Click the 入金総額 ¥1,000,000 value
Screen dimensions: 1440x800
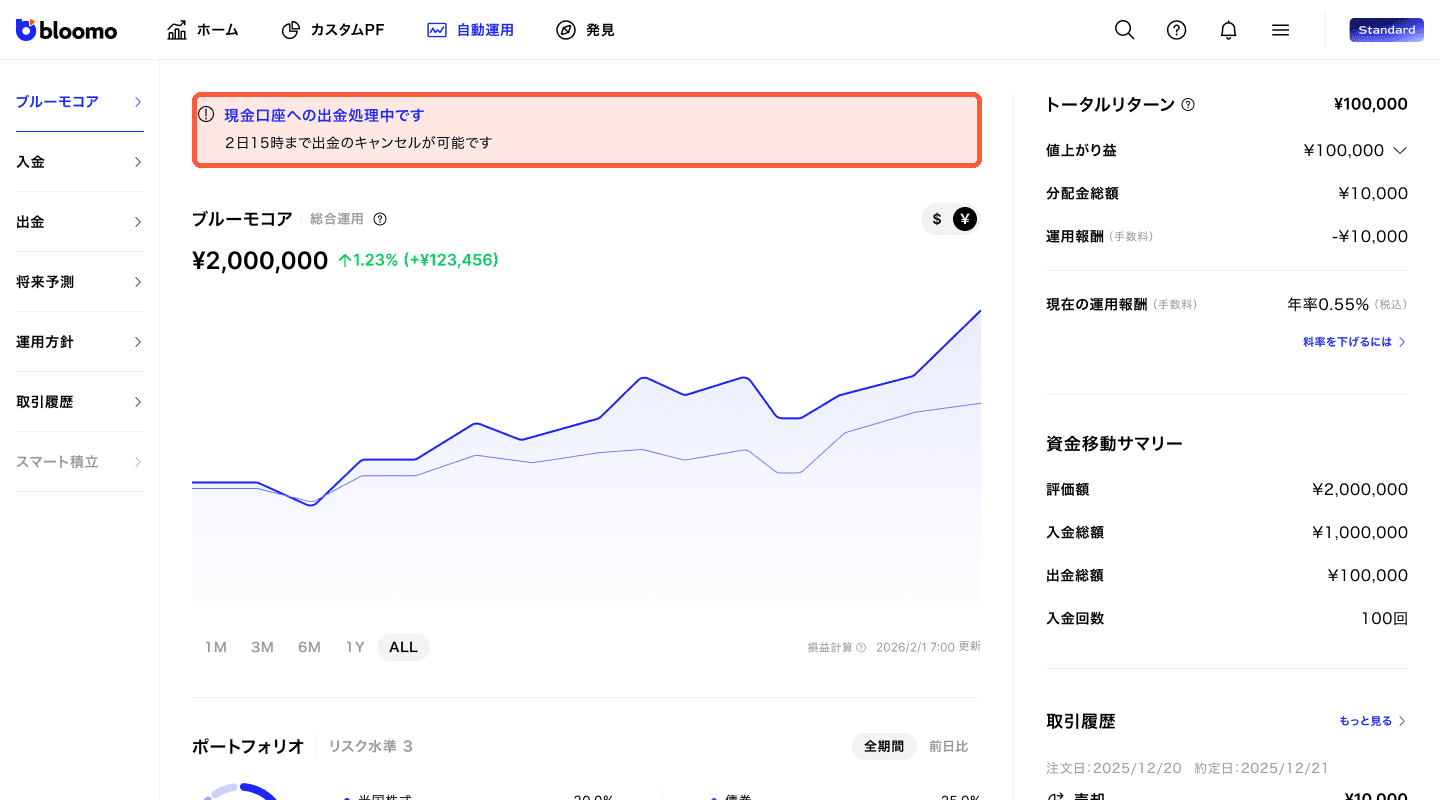coord(1360,533)
